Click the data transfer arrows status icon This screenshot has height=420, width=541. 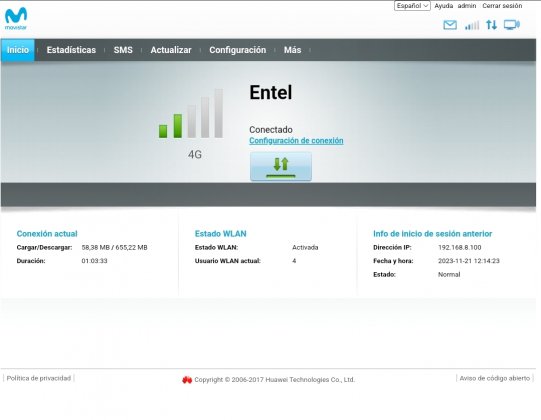491,25
